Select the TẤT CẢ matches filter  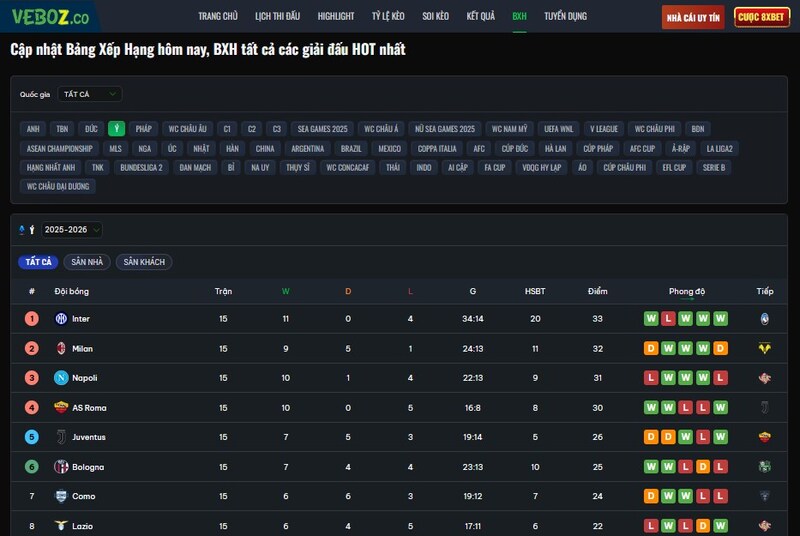point(38,262)
